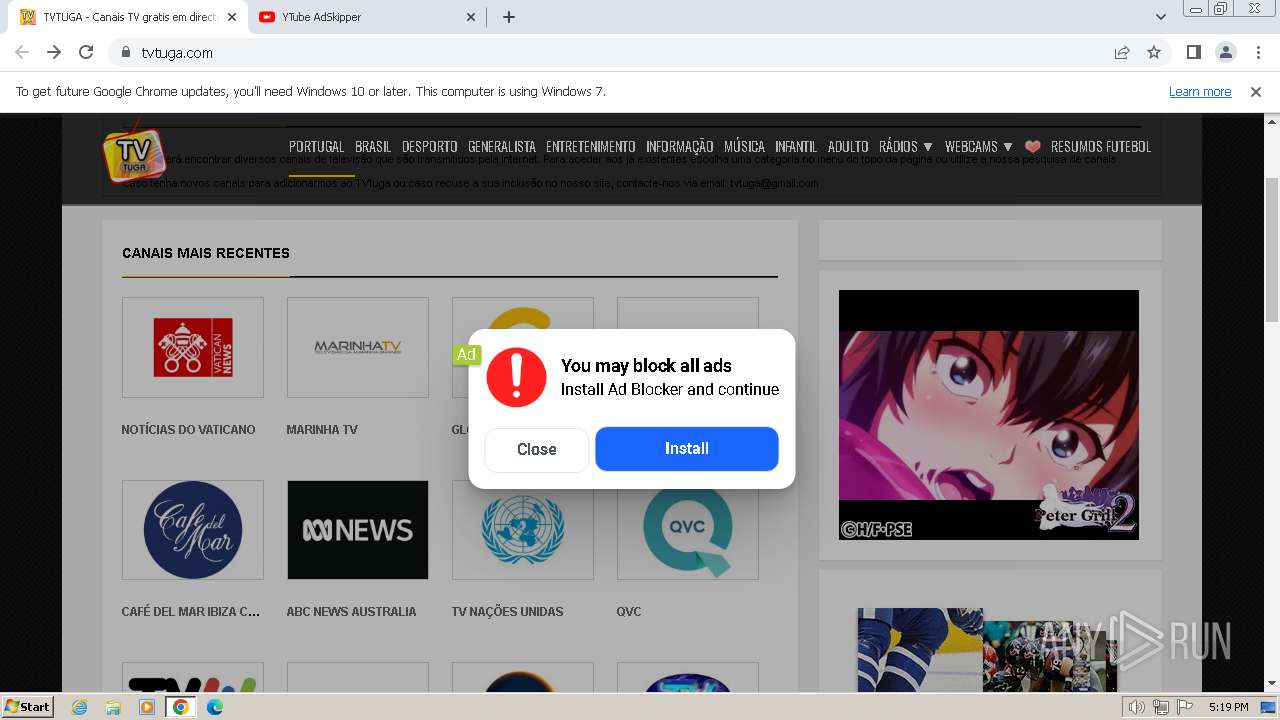
Task: Select the TVTUGA browser tab
Action: coord(128,17)
